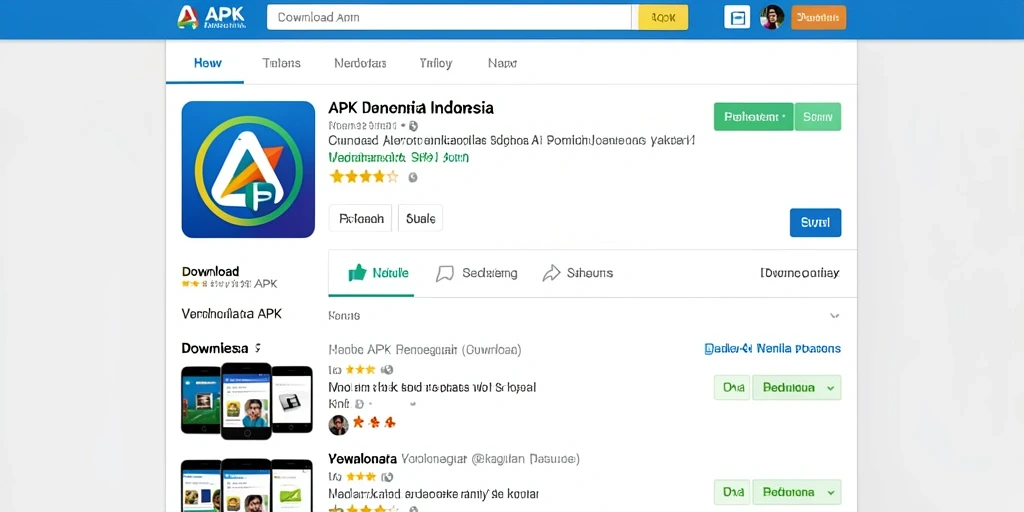The height and width of the screenshot is (512, 1024).
Task: Click the Suale button
Action: click(x=420, y=219)
